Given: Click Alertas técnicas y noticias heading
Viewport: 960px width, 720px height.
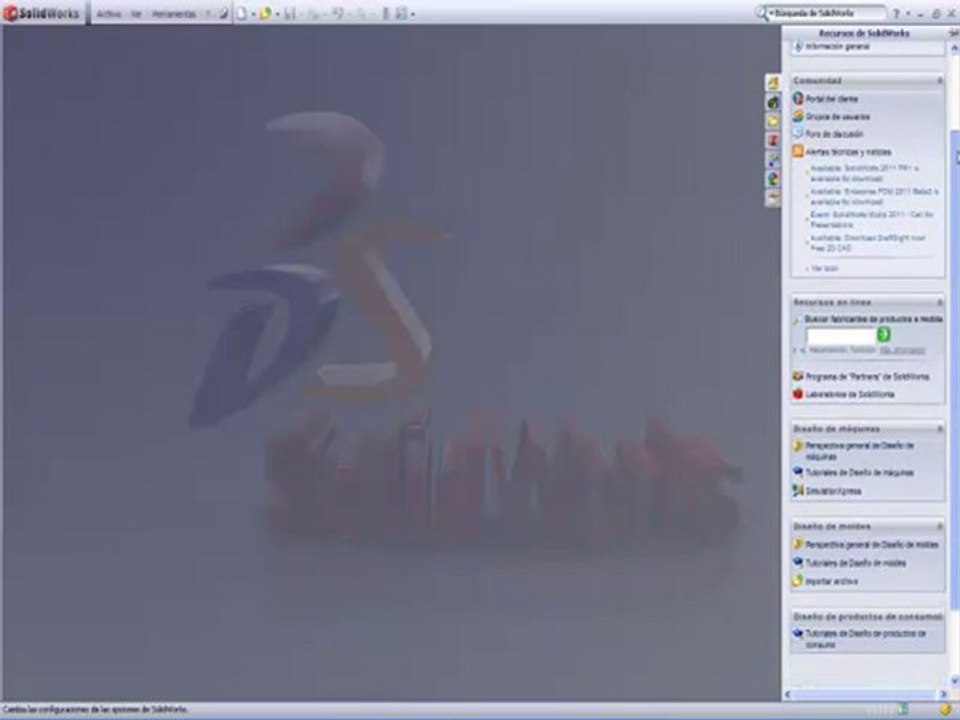Looking at the screenshot, I should [x=848, y=152].
